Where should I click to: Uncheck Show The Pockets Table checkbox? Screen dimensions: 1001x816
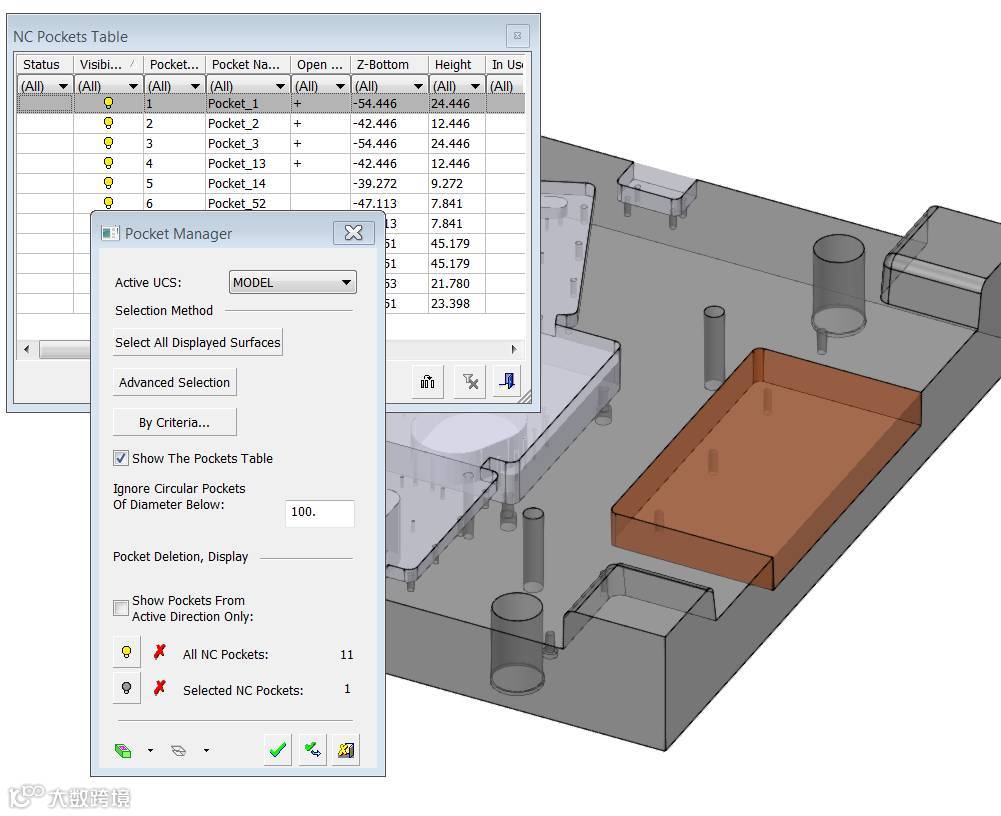121,458
